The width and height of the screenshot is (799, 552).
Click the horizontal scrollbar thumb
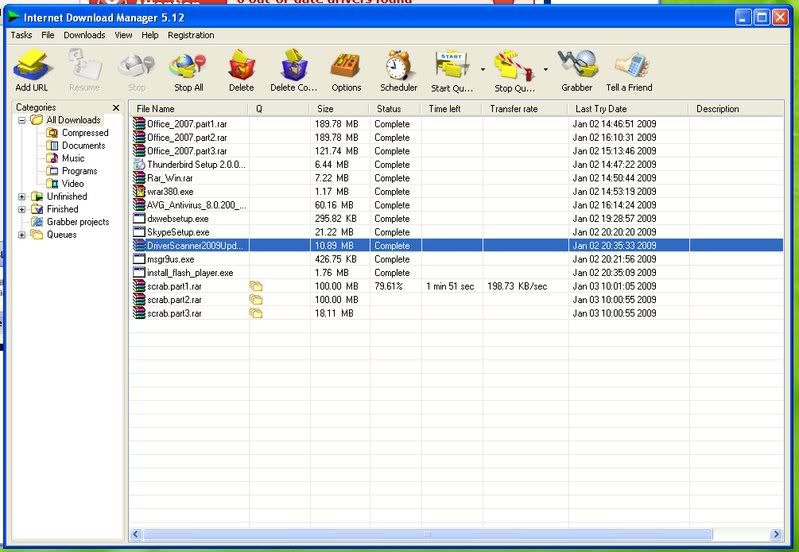click(x=427, y=534)
